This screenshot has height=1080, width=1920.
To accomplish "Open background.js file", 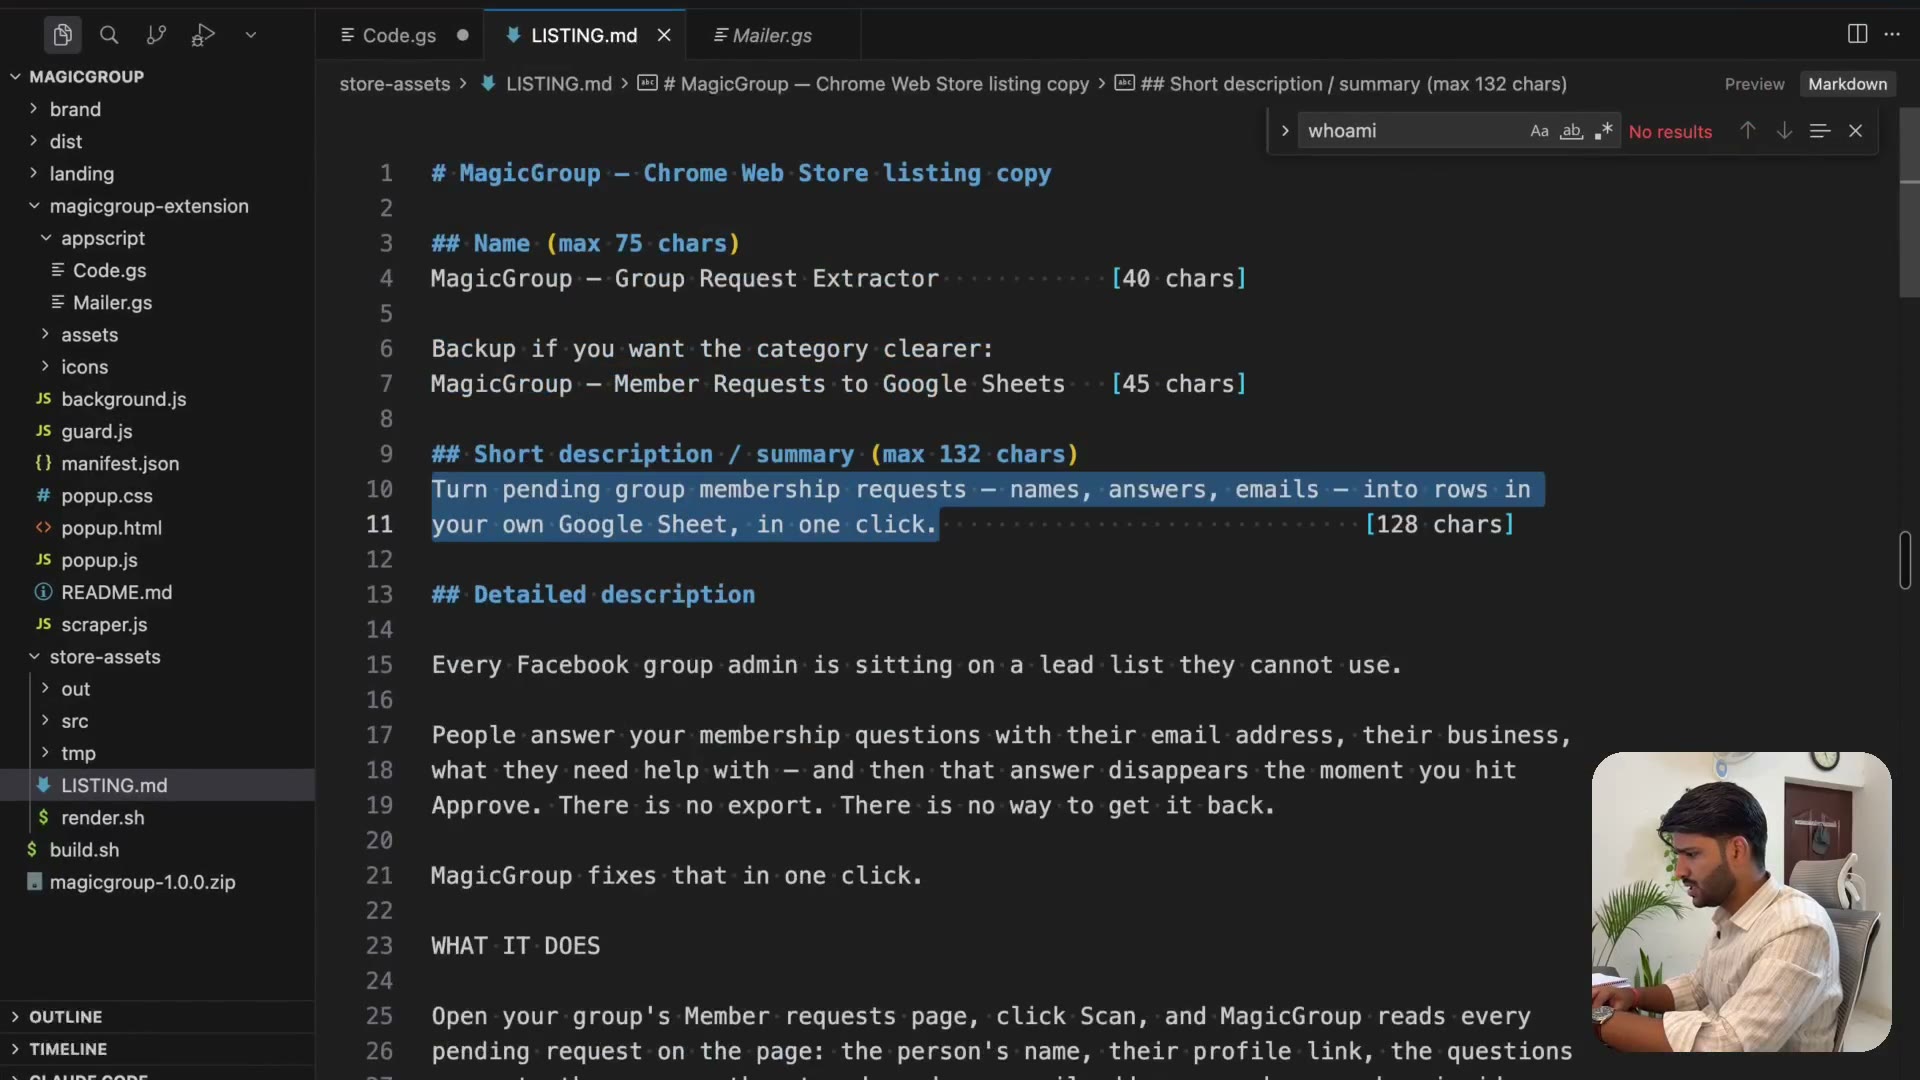I will pyautogui.click(x=124, y=399).
